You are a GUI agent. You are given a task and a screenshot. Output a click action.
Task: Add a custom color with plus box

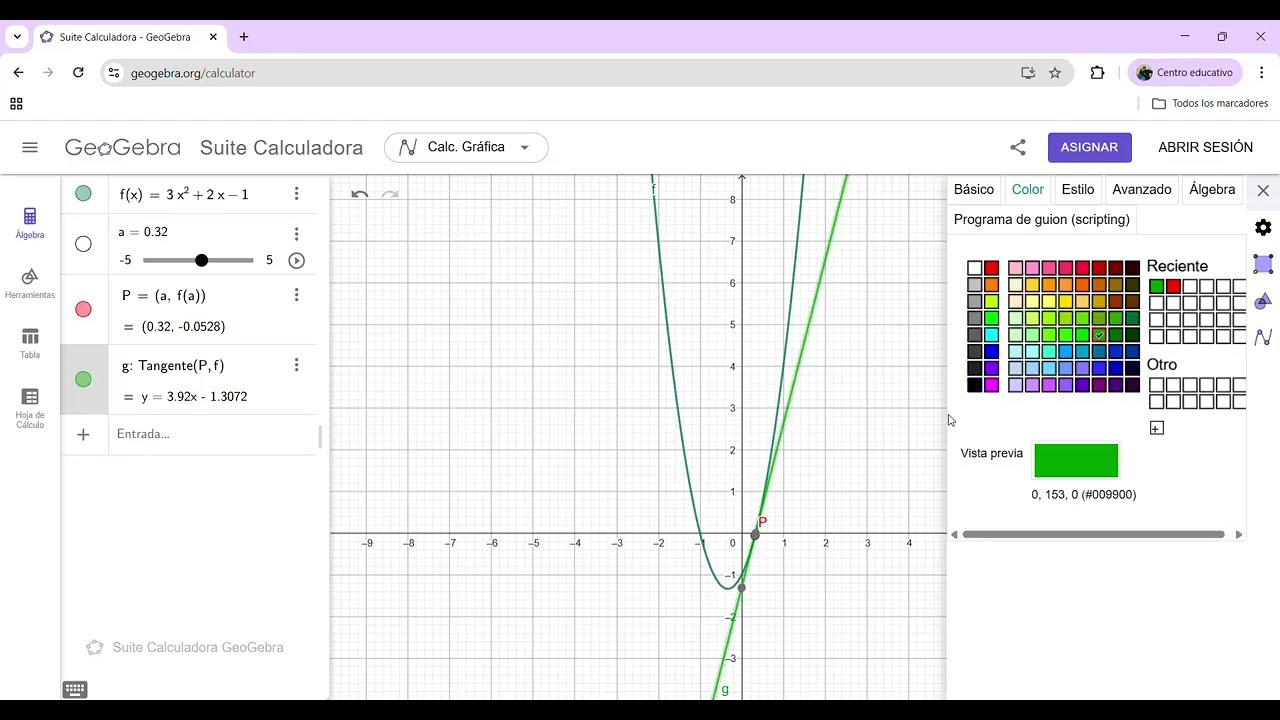[x=1157, y=428]
